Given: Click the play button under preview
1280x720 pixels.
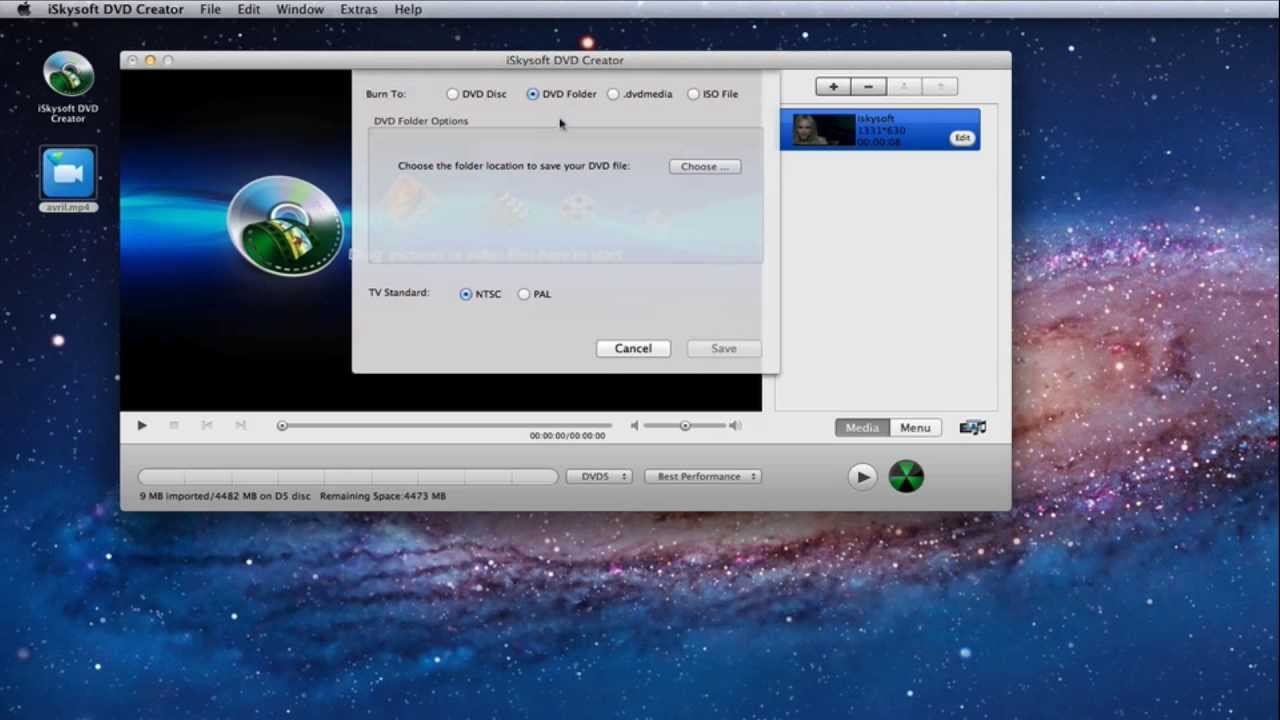Looking at the screenshot, I should (142, 425).
